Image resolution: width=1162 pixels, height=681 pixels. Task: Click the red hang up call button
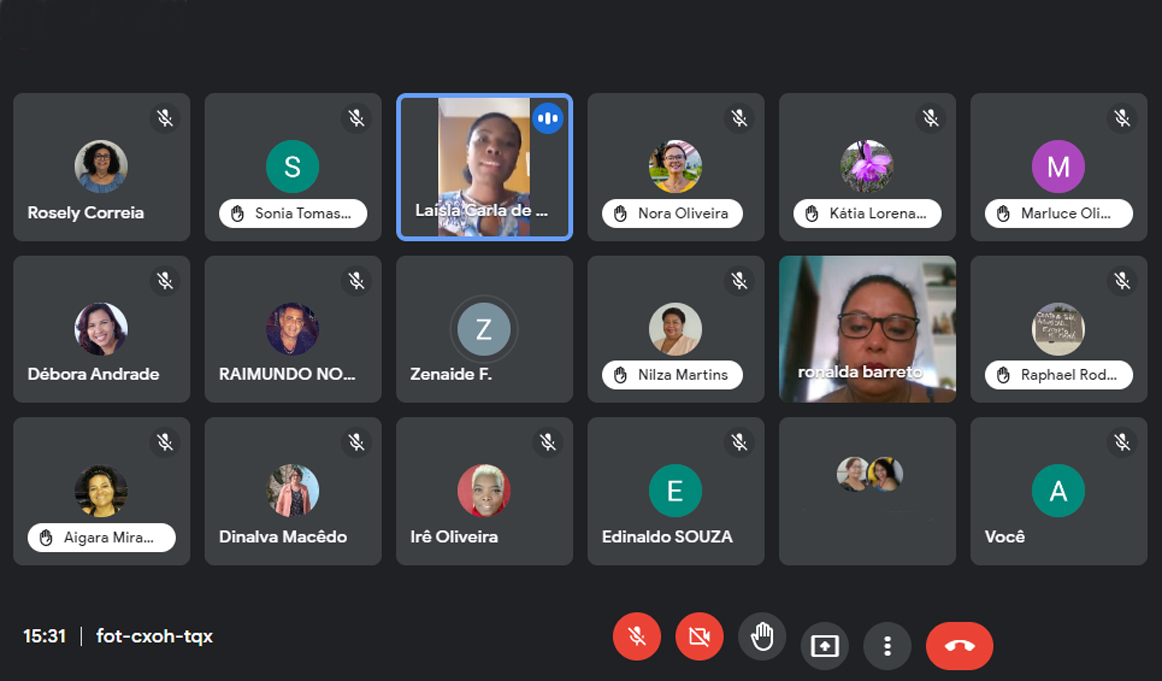point(959,646)
